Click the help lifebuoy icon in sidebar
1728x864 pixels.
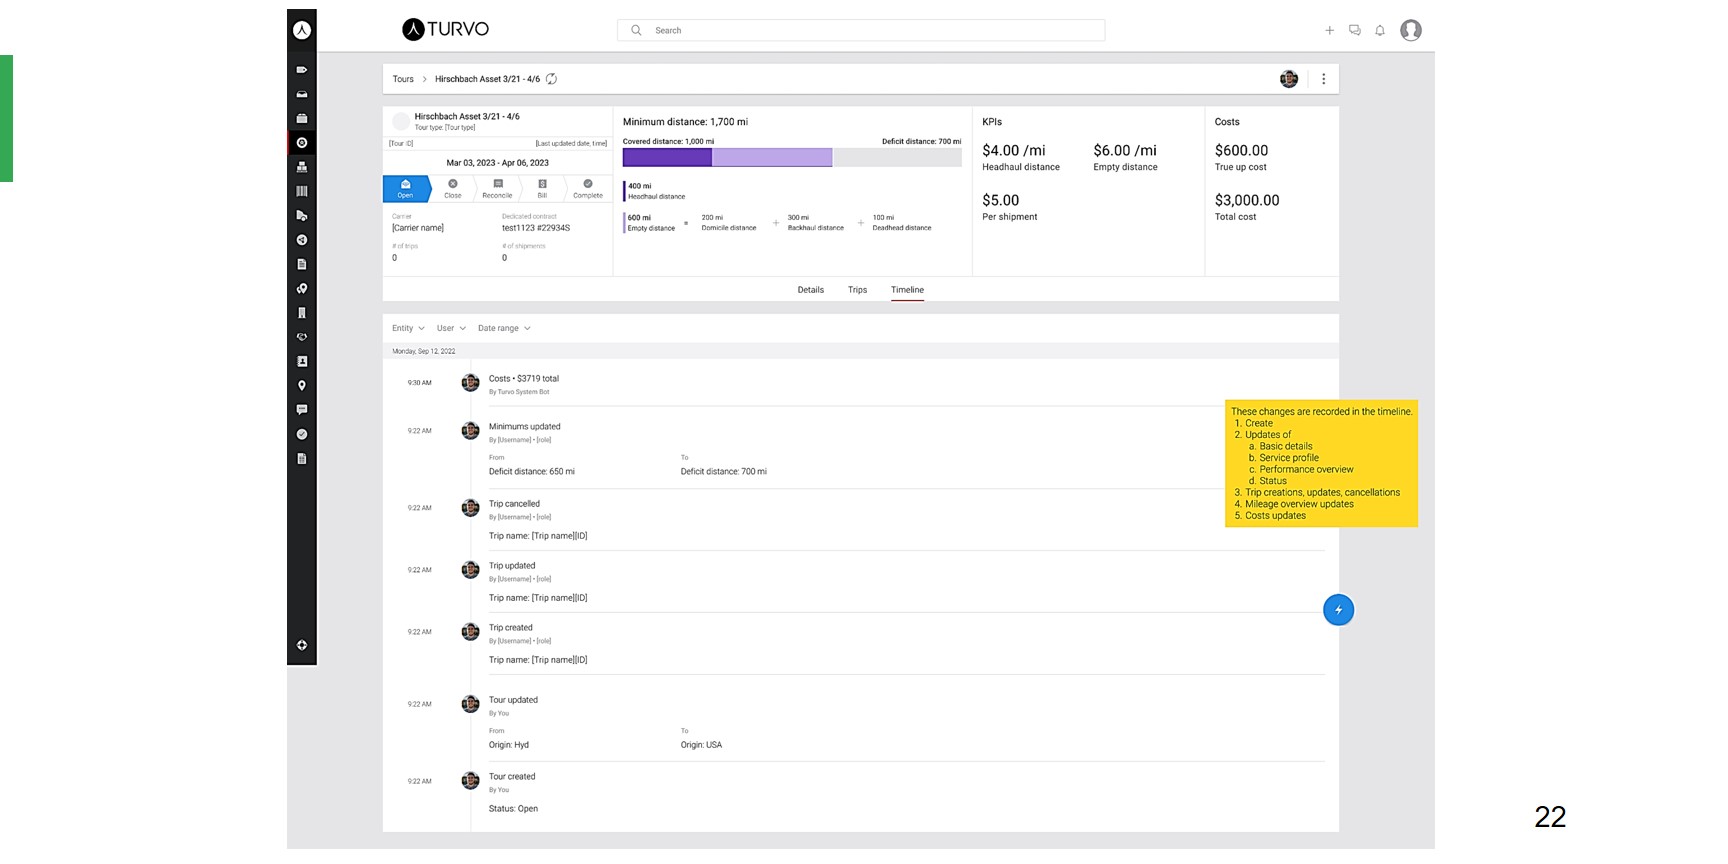click(x=302, y=645)
